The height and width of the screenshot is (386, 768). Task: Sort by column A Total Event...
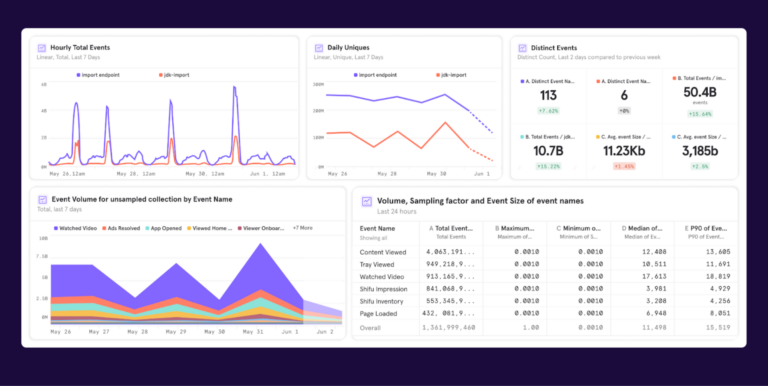(x=451, y=229)
